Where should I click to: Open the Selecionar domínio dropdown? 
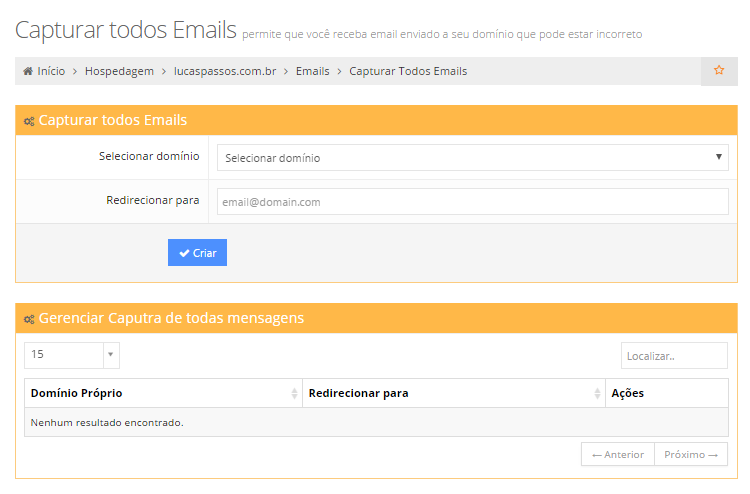pyautogui.click(x=472, y=158)
